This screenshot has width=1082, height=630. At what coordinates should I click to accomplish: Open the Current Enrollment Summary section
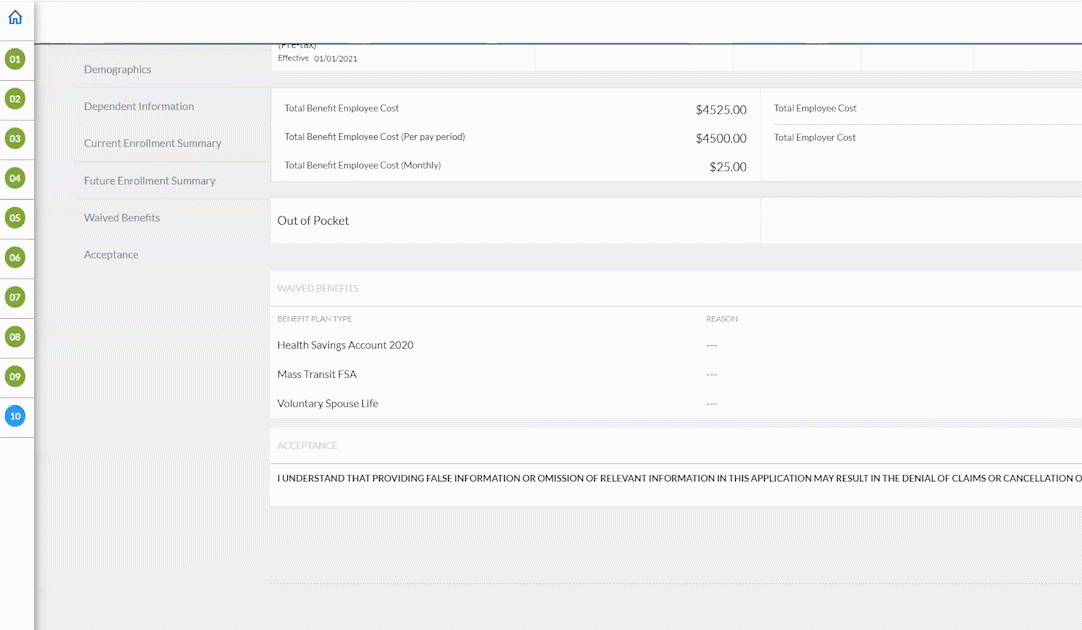[150, 143]
